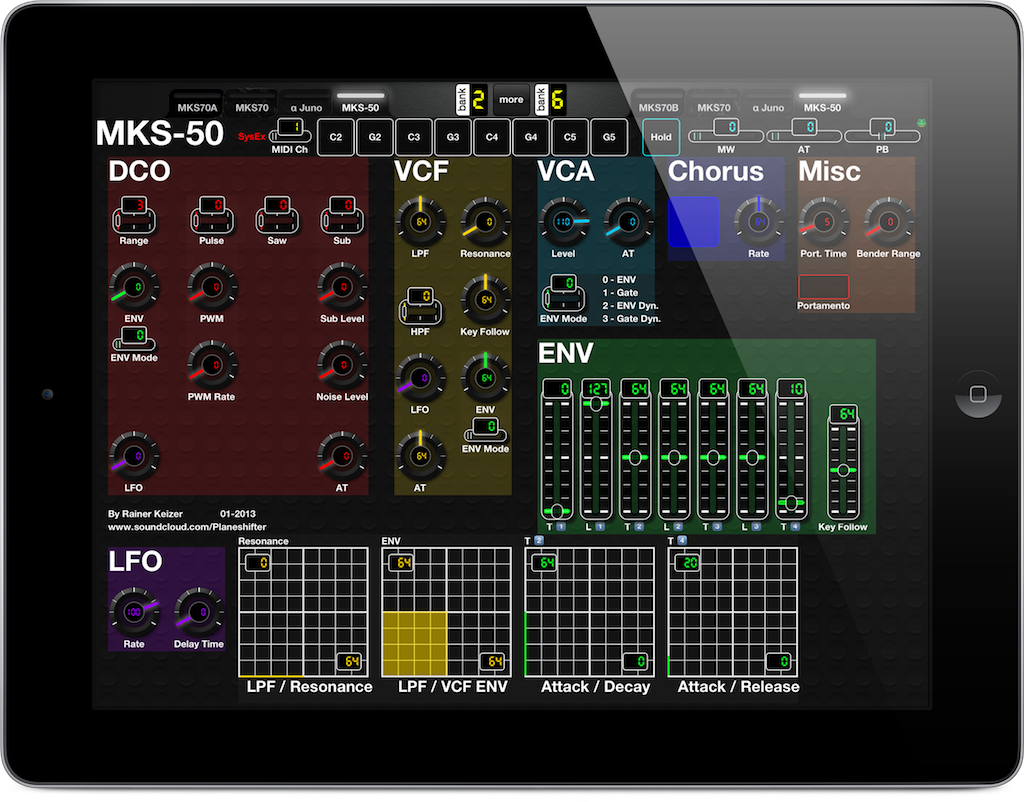Tap the Attack / Decay XY pad
1024x802 pixels.
(x=590, y=612)
